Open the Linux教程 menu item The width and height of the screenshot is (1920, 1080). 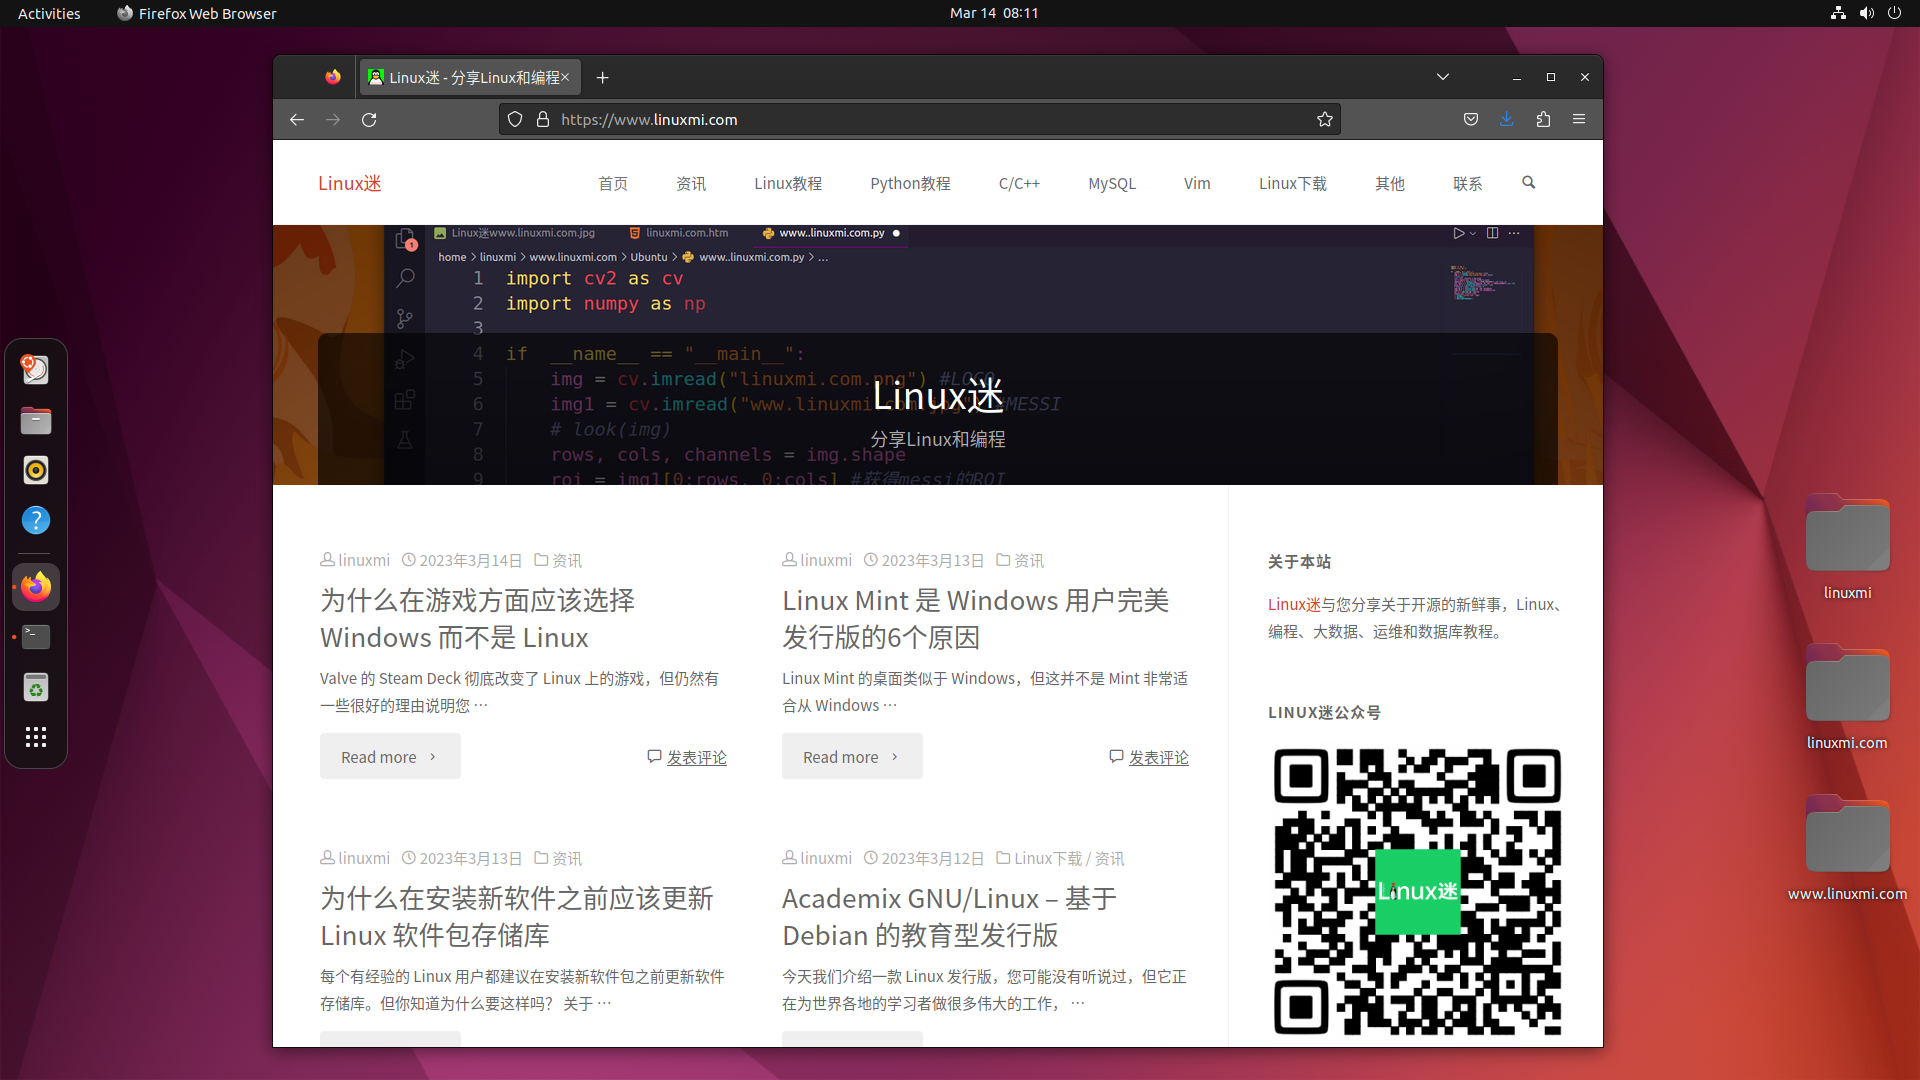788,183
